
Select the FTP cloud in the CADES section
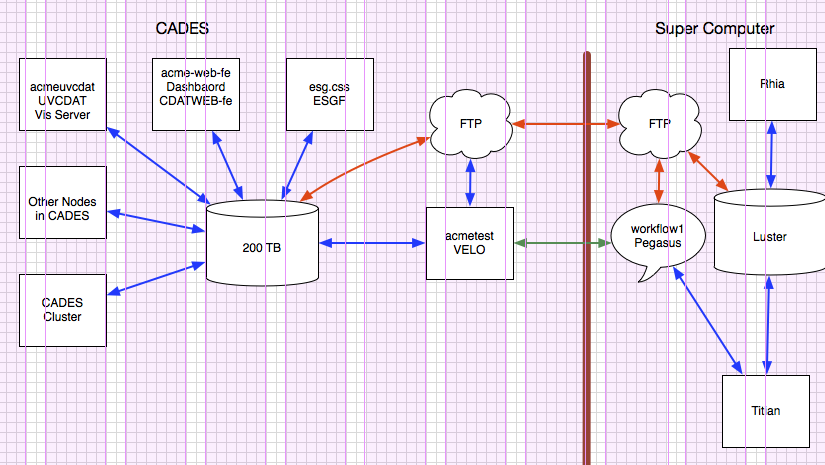(470, 124)
